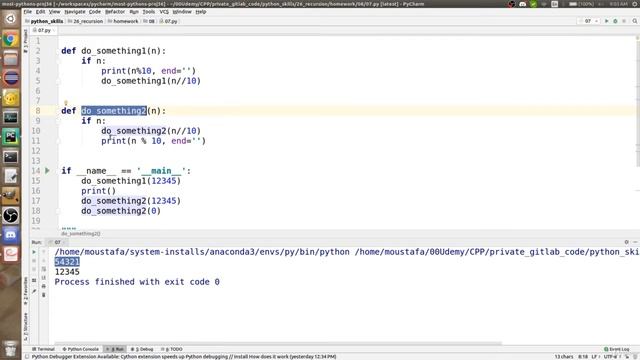Click the 12345 output line in console
640x360 pixels.
pyautogui.click(x=67, y=272)
